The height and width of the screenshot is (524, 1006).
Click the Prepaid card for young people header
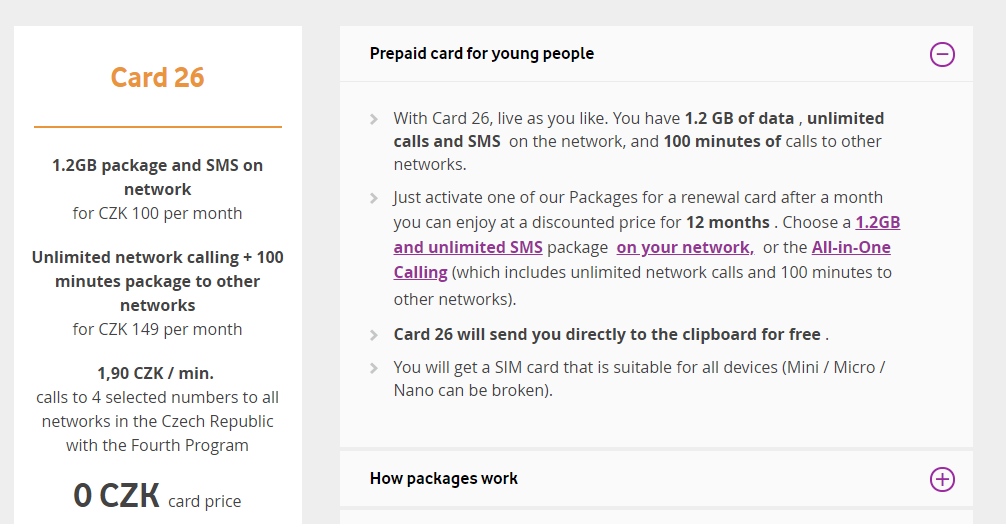click(x=482, y=53)
